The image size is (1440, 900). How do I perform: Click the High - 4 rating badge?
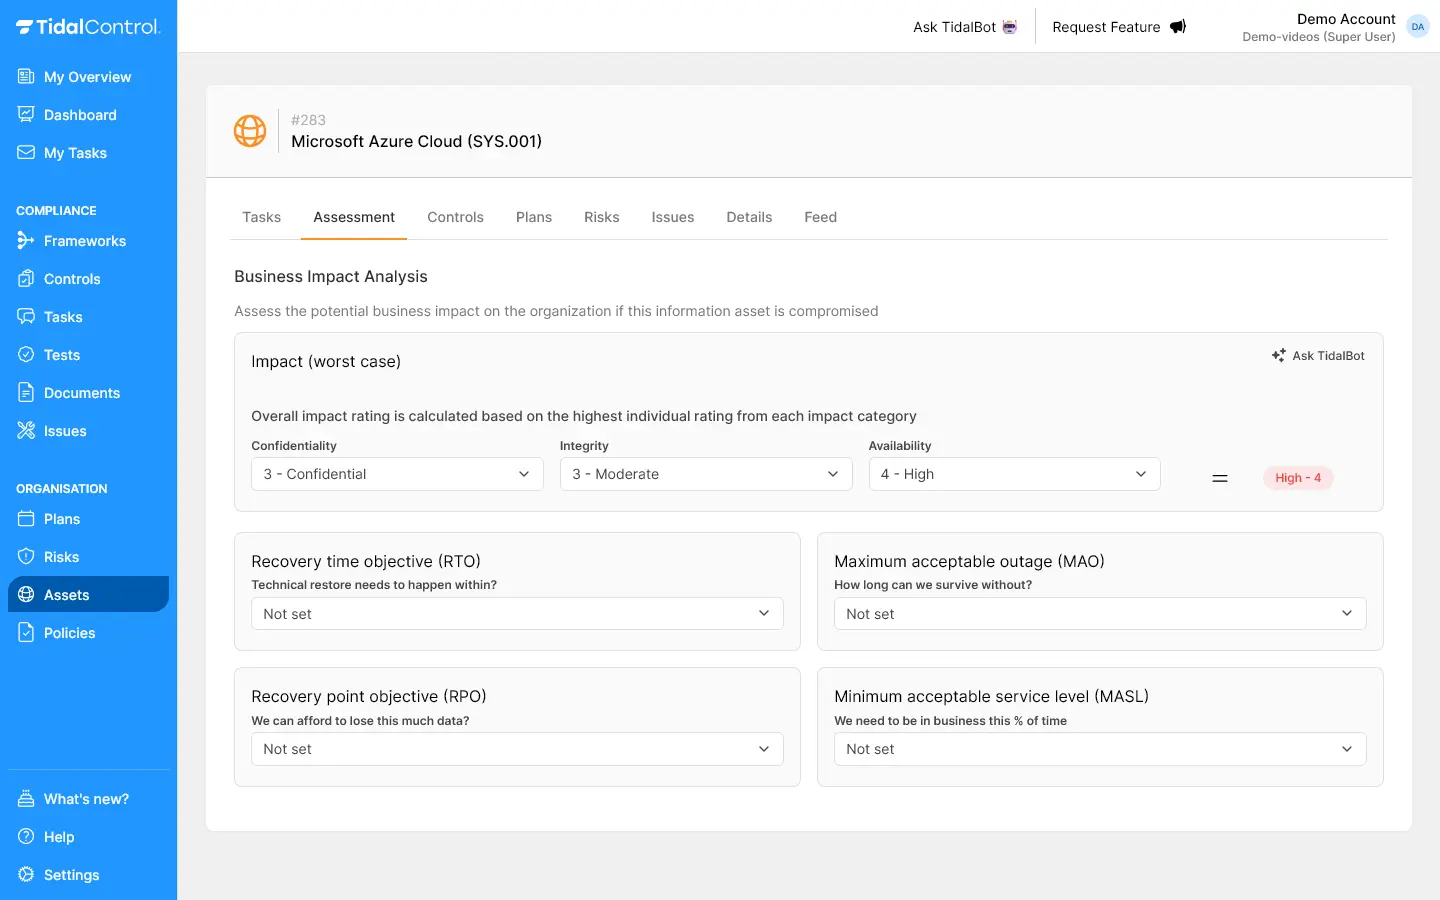point(1297,478)
